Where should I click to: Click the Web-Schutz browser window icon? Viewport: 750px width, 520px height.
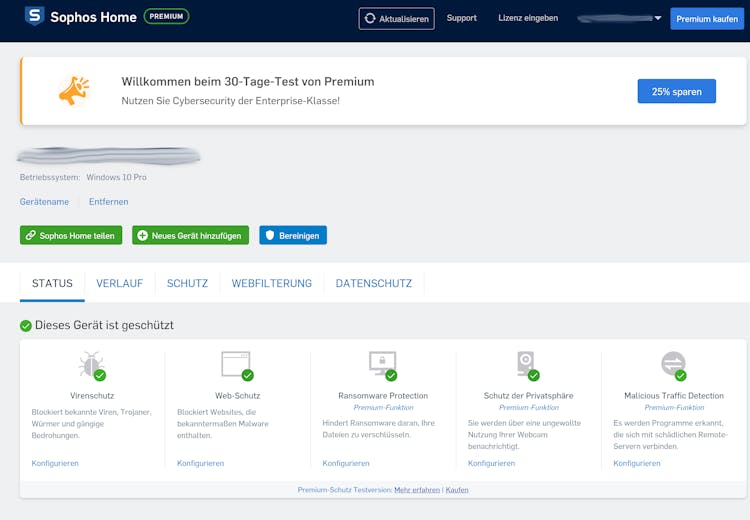click(x=236, y=364)
